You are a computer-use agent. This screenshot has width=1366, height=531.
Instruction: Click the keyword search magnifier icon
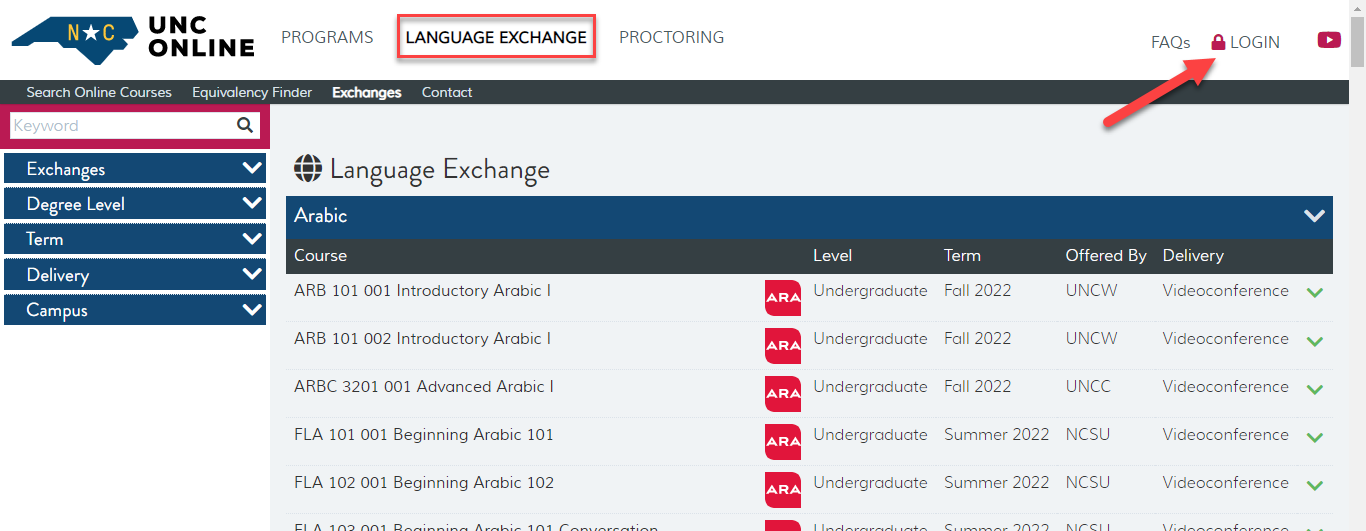click(x=245, y=125)
